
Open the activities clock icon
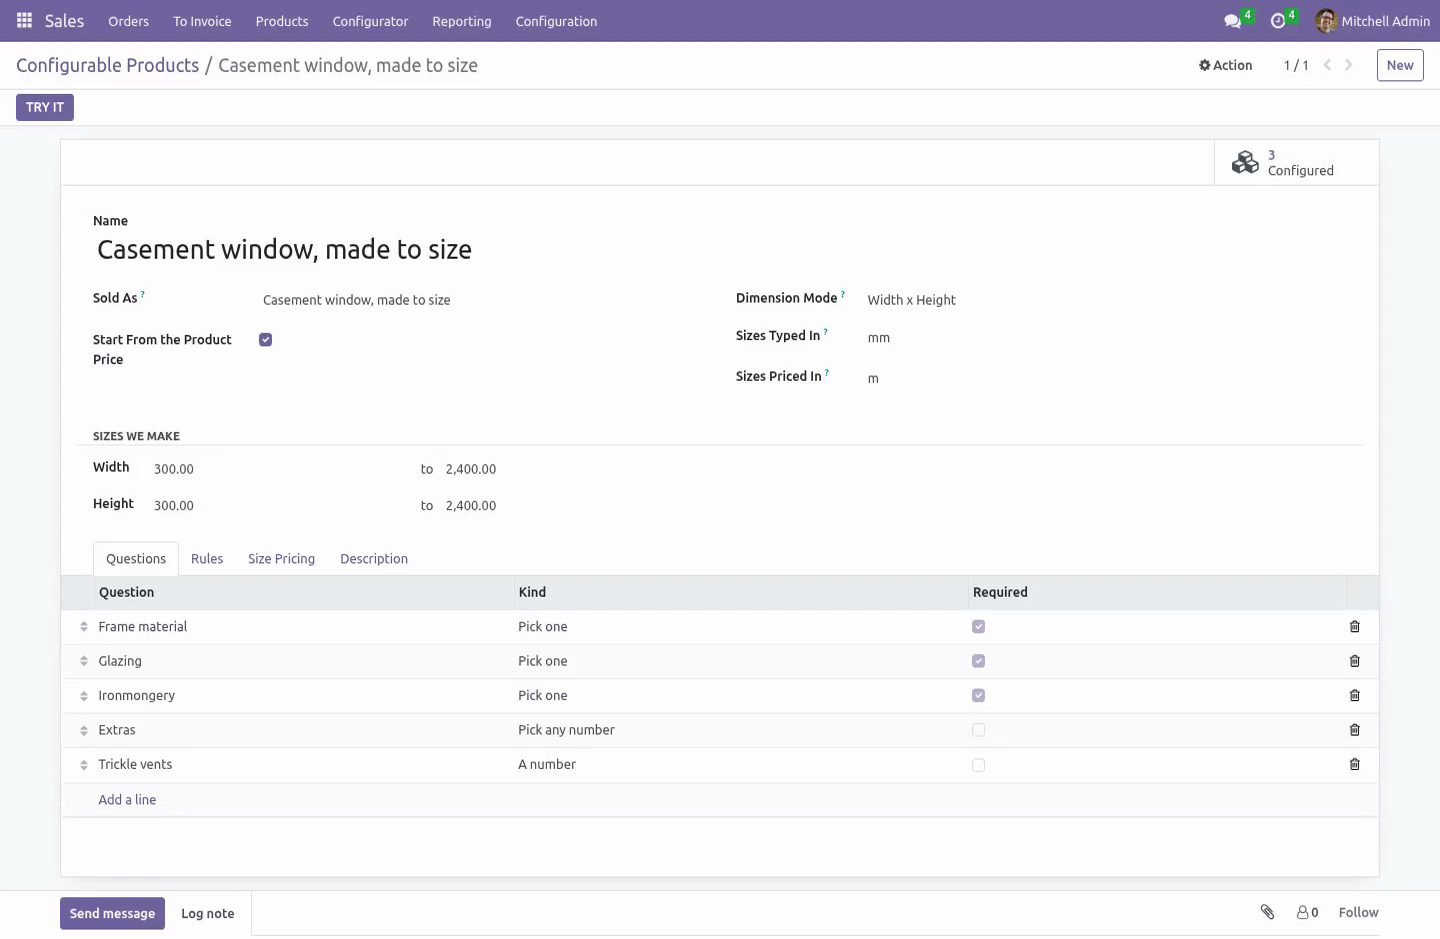(x=1278, y=21)
